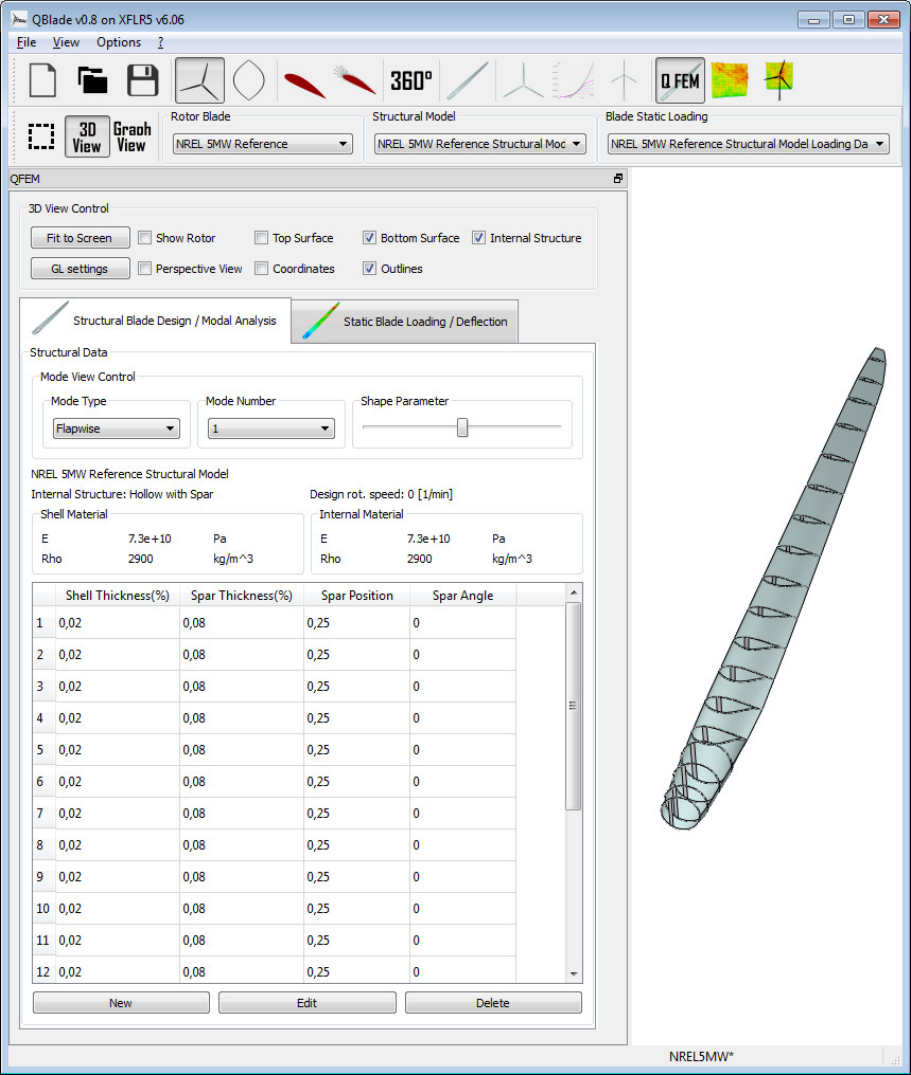
Task: Click the dashed rectangle view icon
Action: (x=41, y=136)
